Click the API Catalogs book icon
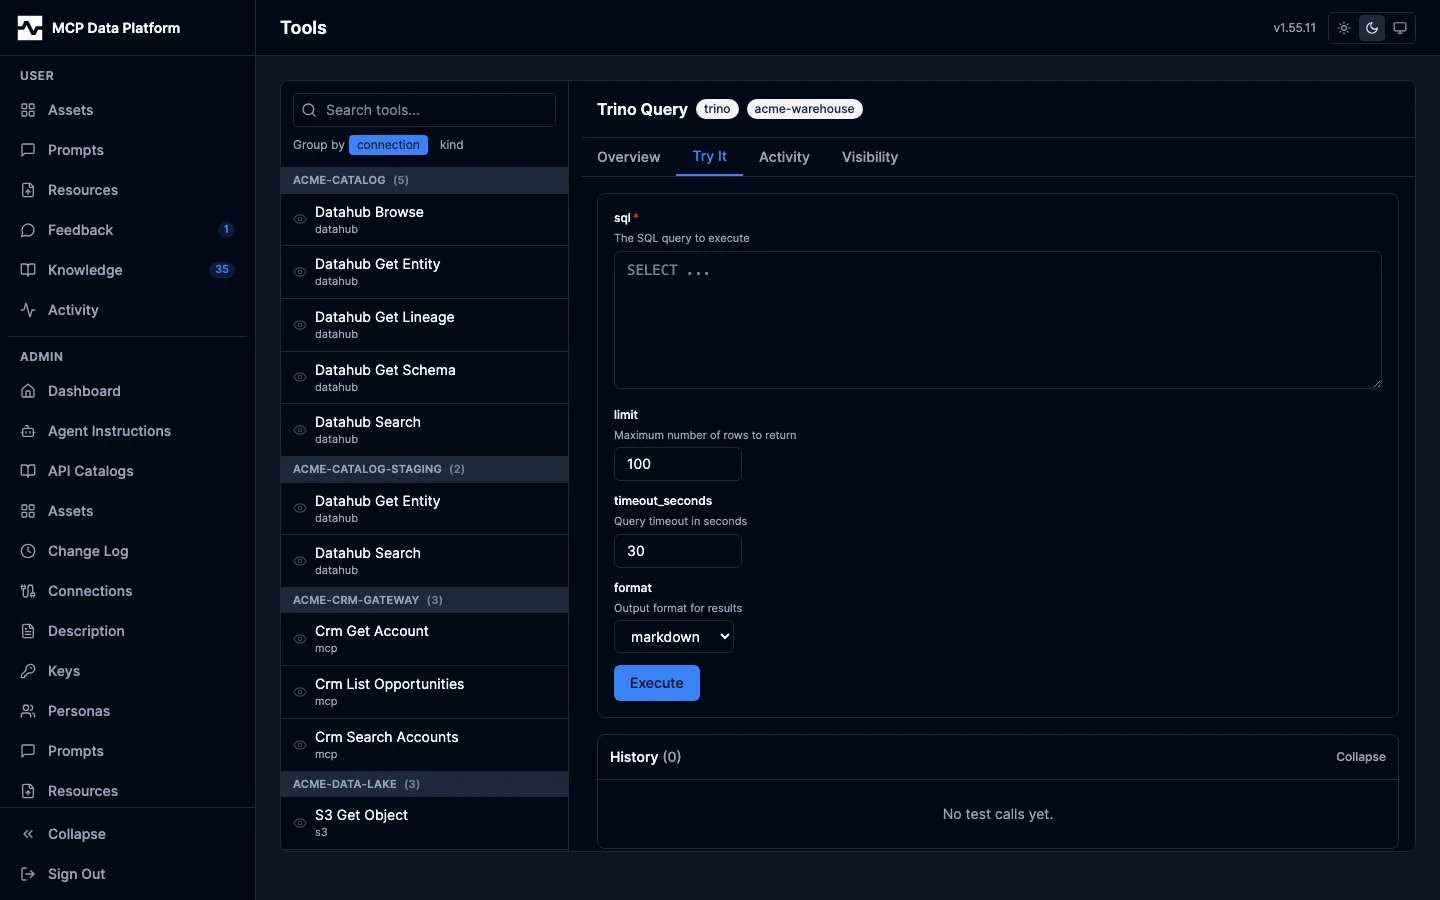This screenshot has width=1440, height=900. tap(28, 471)
